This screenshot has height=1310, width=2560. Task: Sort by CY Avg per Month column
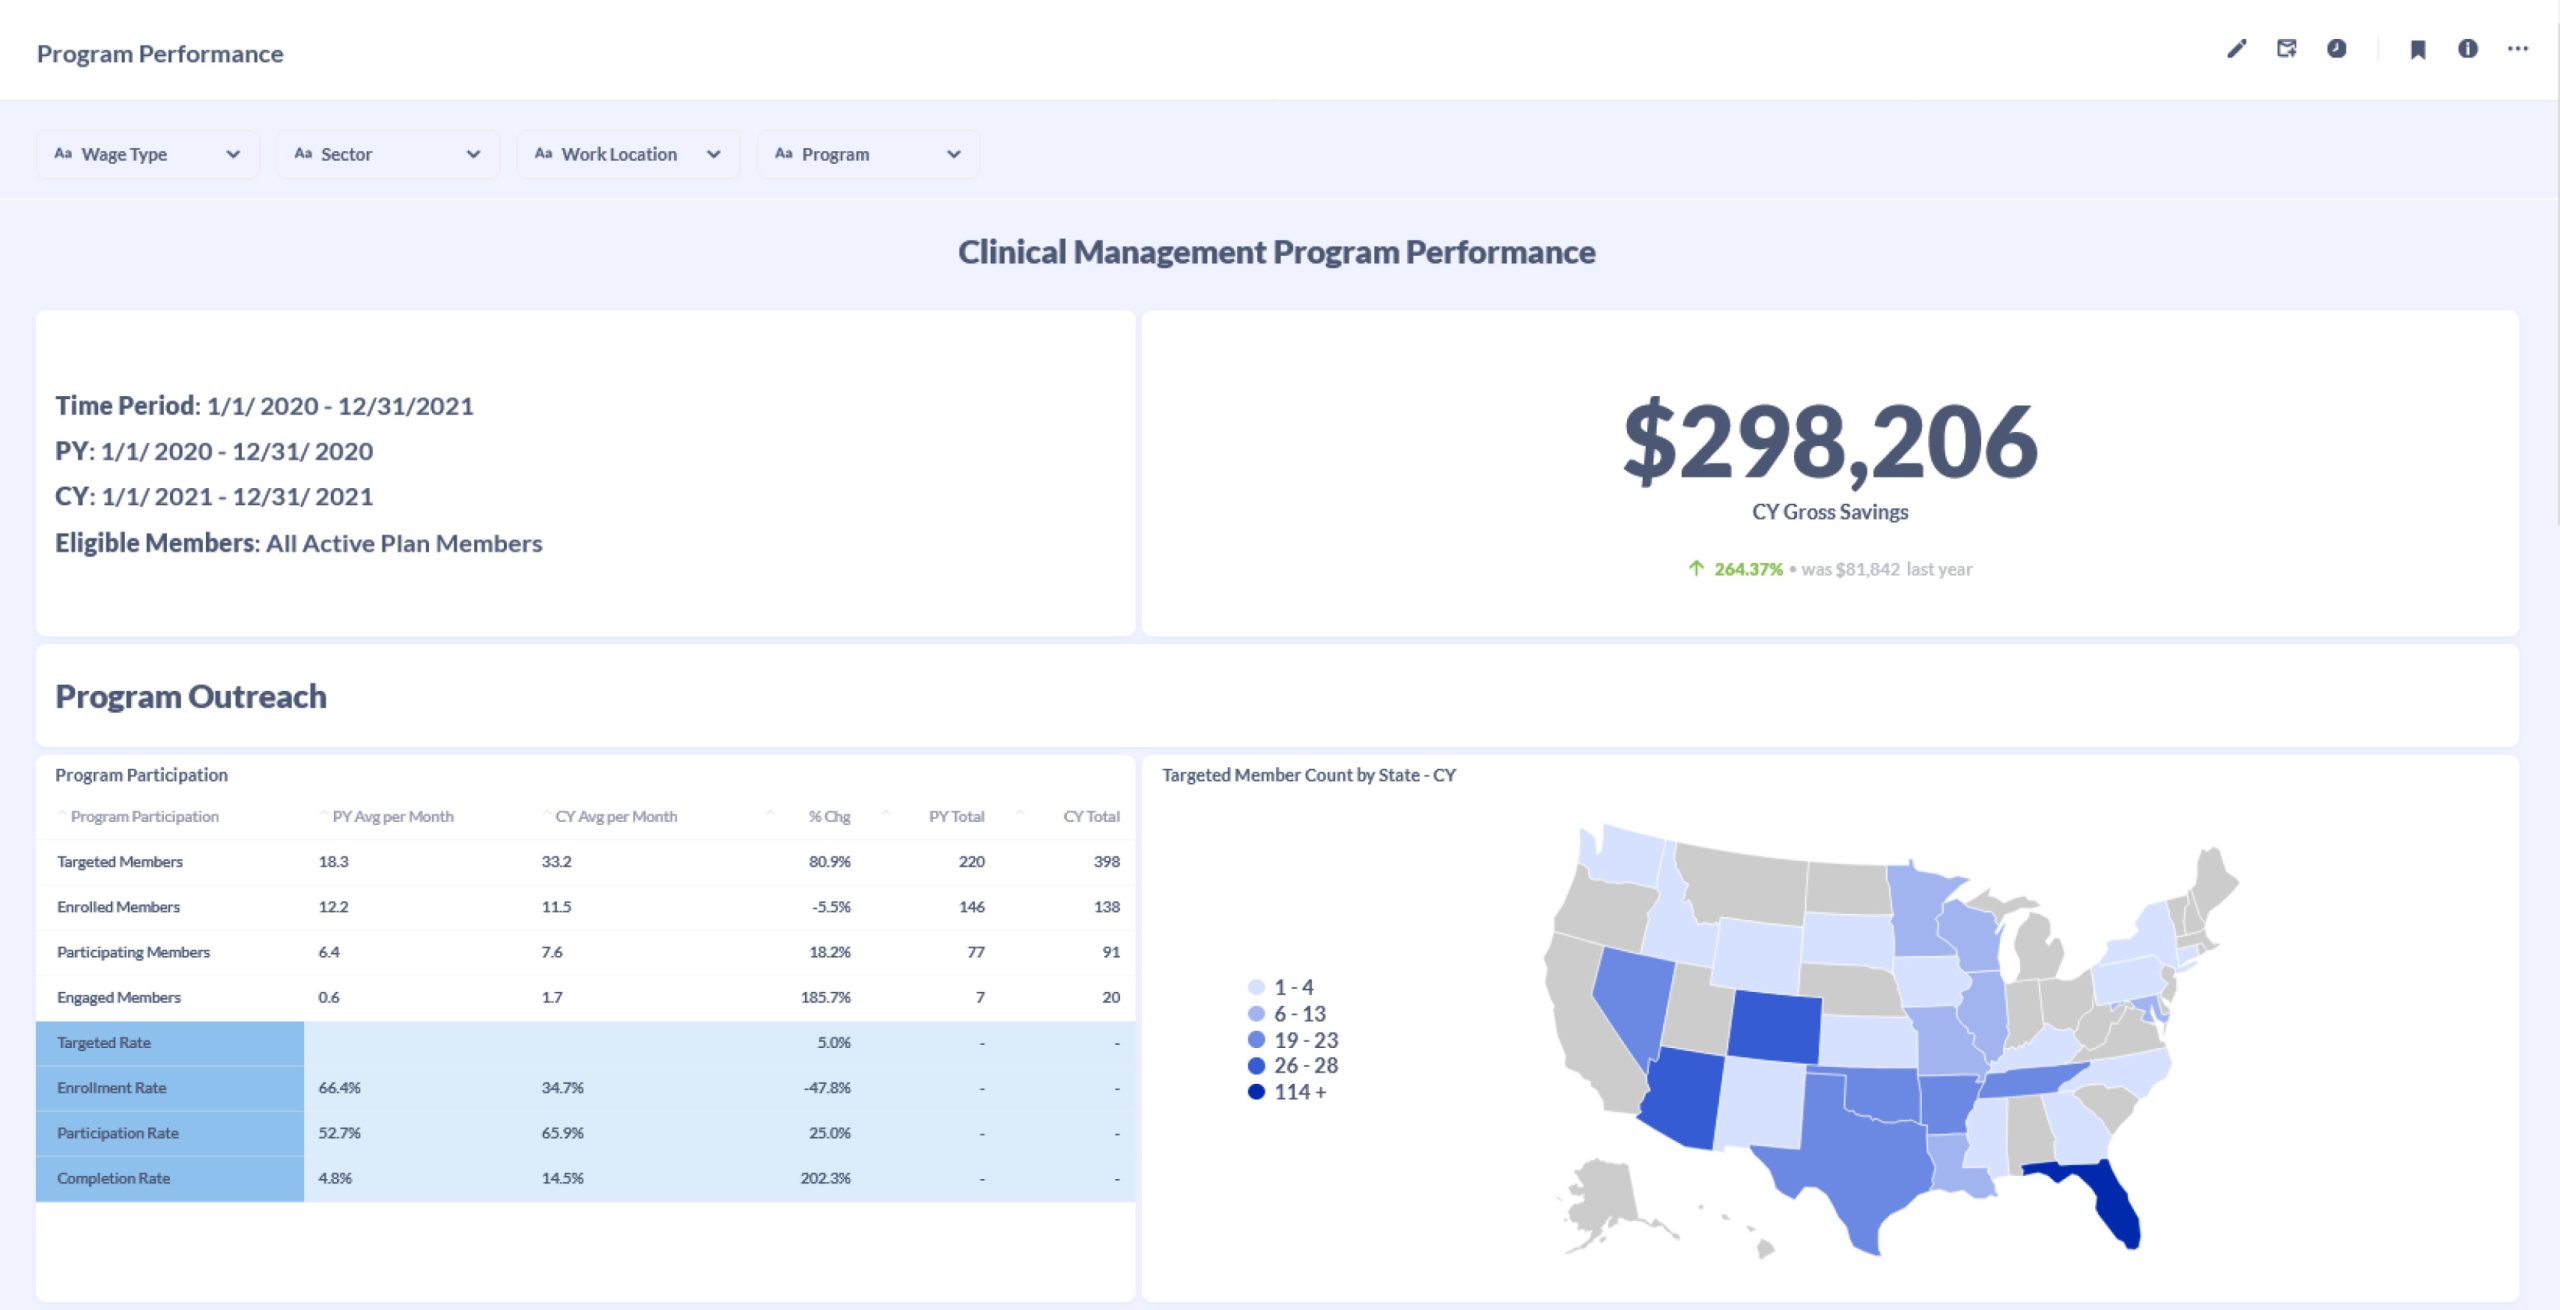coord(616,816)
